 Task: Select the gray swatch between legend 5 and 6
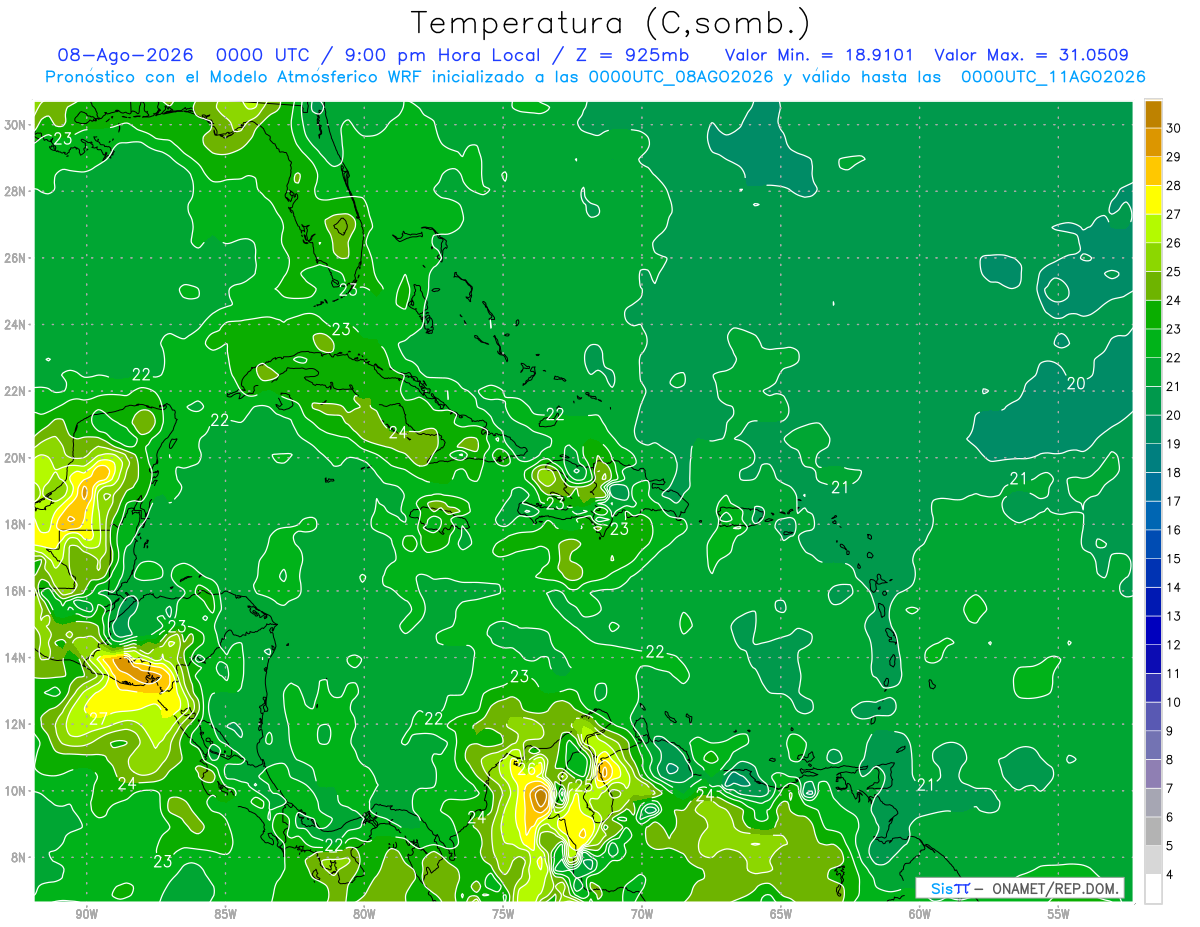pyautogui.click(x=1153, y=831)
